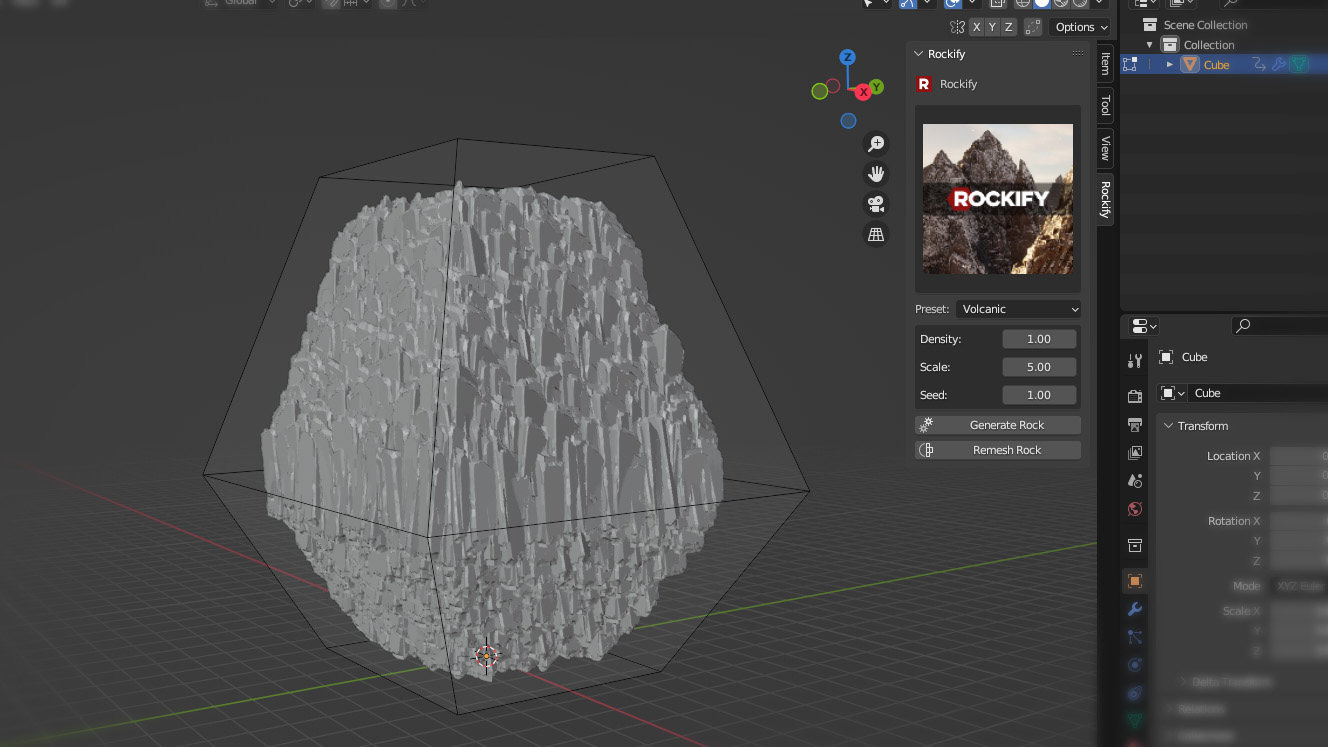
Task: Click the properties editor search field
Action: click(1280, 326)
